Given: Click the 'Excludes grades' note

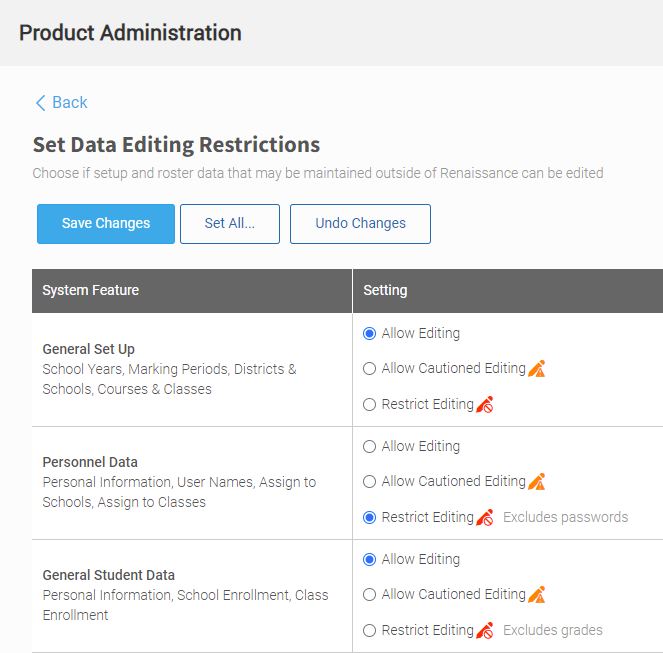Looking at the screenshot, I should pos(553,630).
